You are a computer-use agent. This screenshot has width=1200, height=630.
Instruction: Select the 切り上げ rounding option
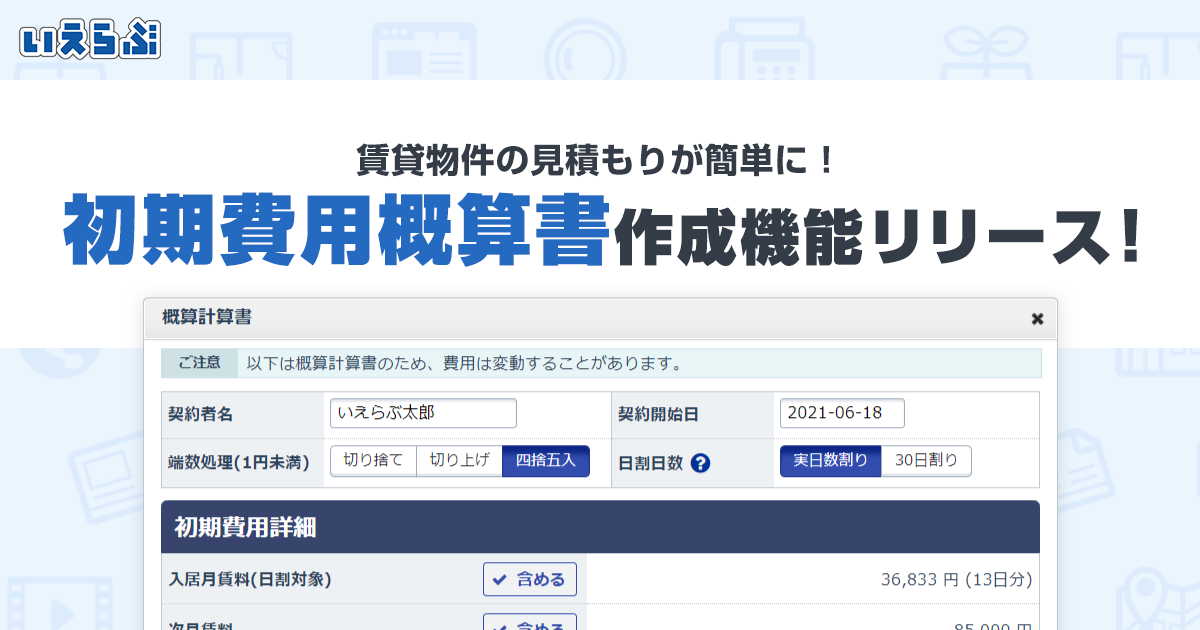[458, 461]
